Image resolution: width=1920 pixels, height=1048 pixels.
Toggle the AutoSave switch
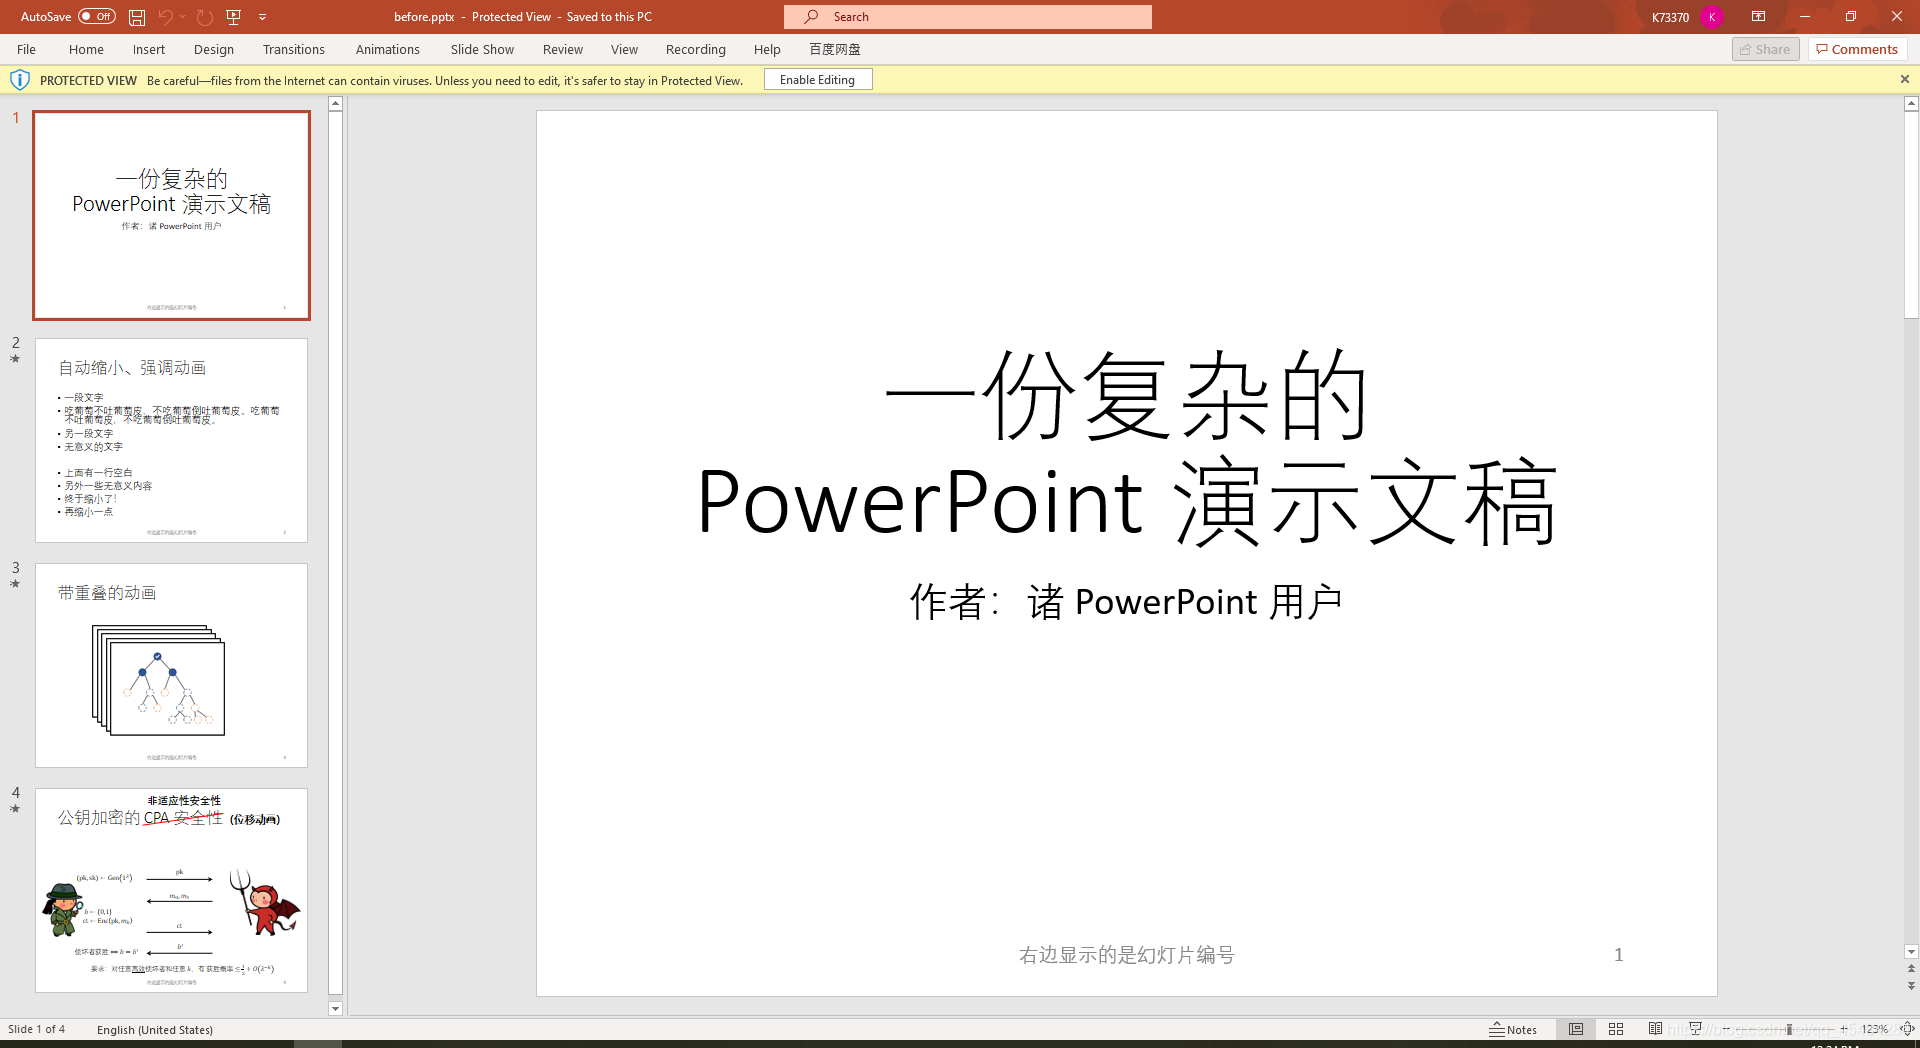coord(97,17)
